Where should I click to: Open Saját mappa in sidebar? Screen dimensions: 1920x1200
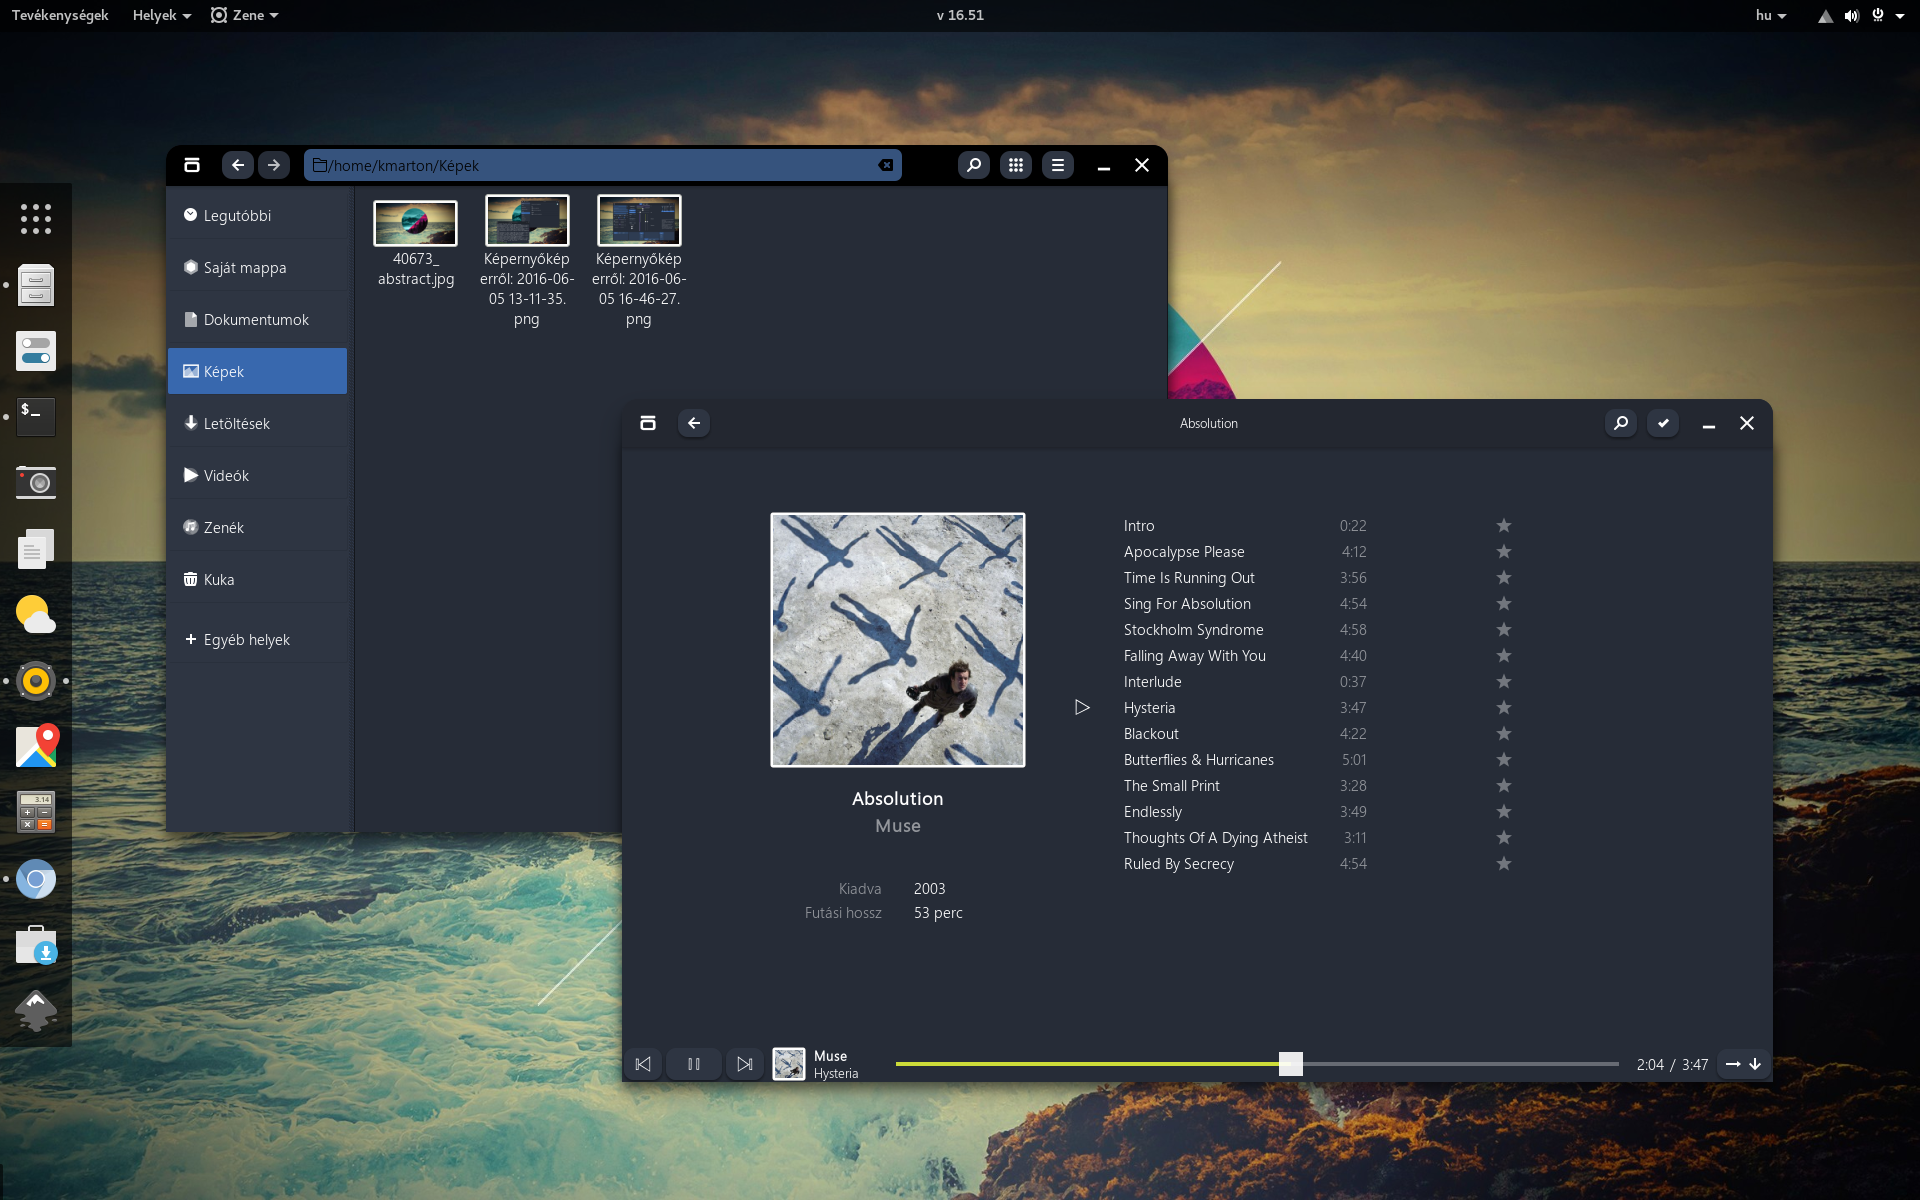point(258,268)
